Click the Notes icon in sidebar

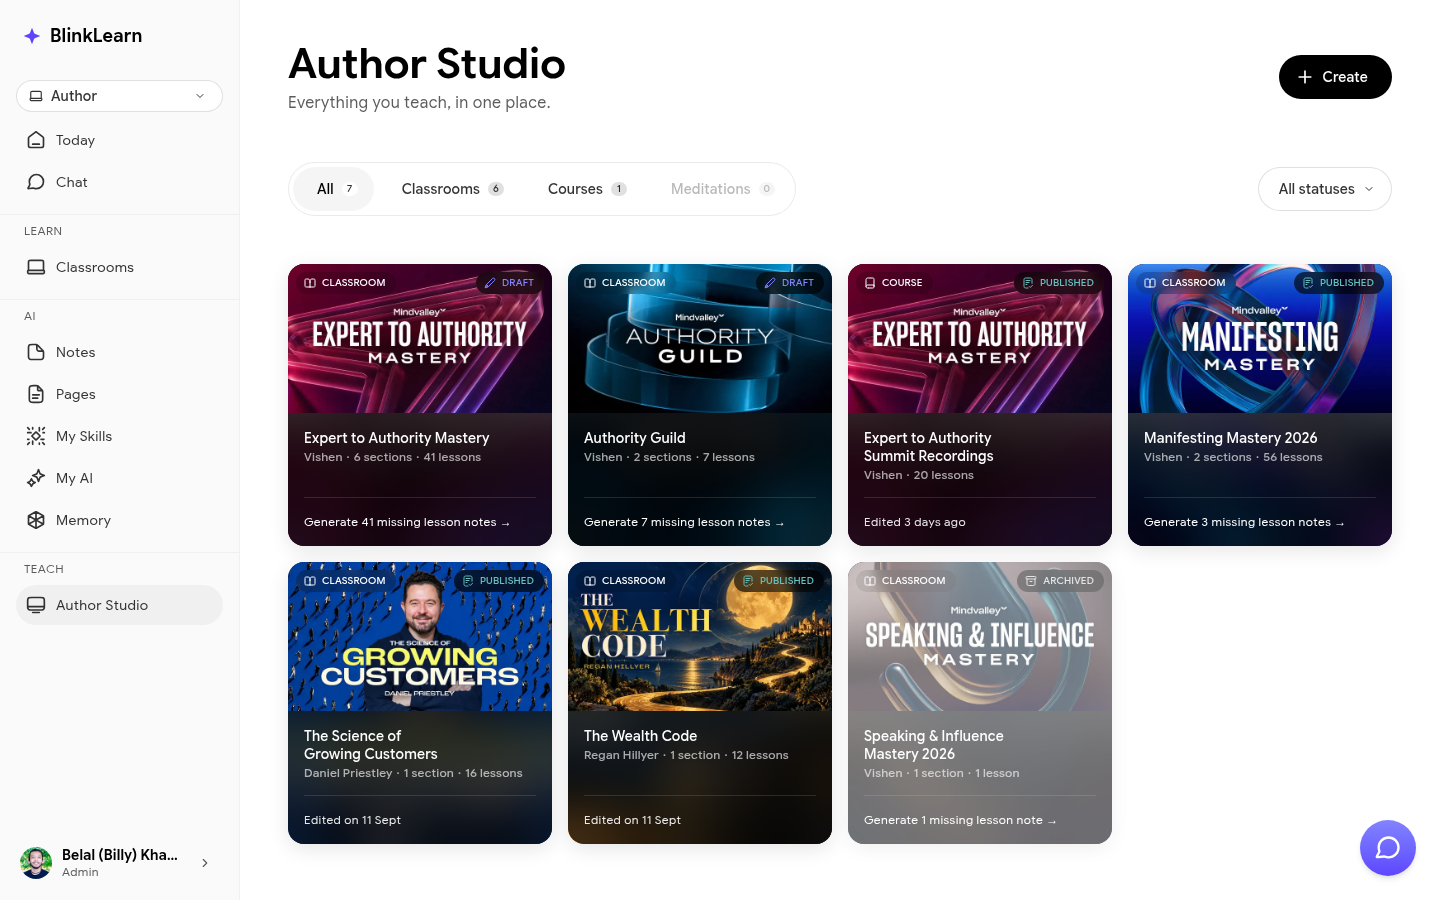36,352
